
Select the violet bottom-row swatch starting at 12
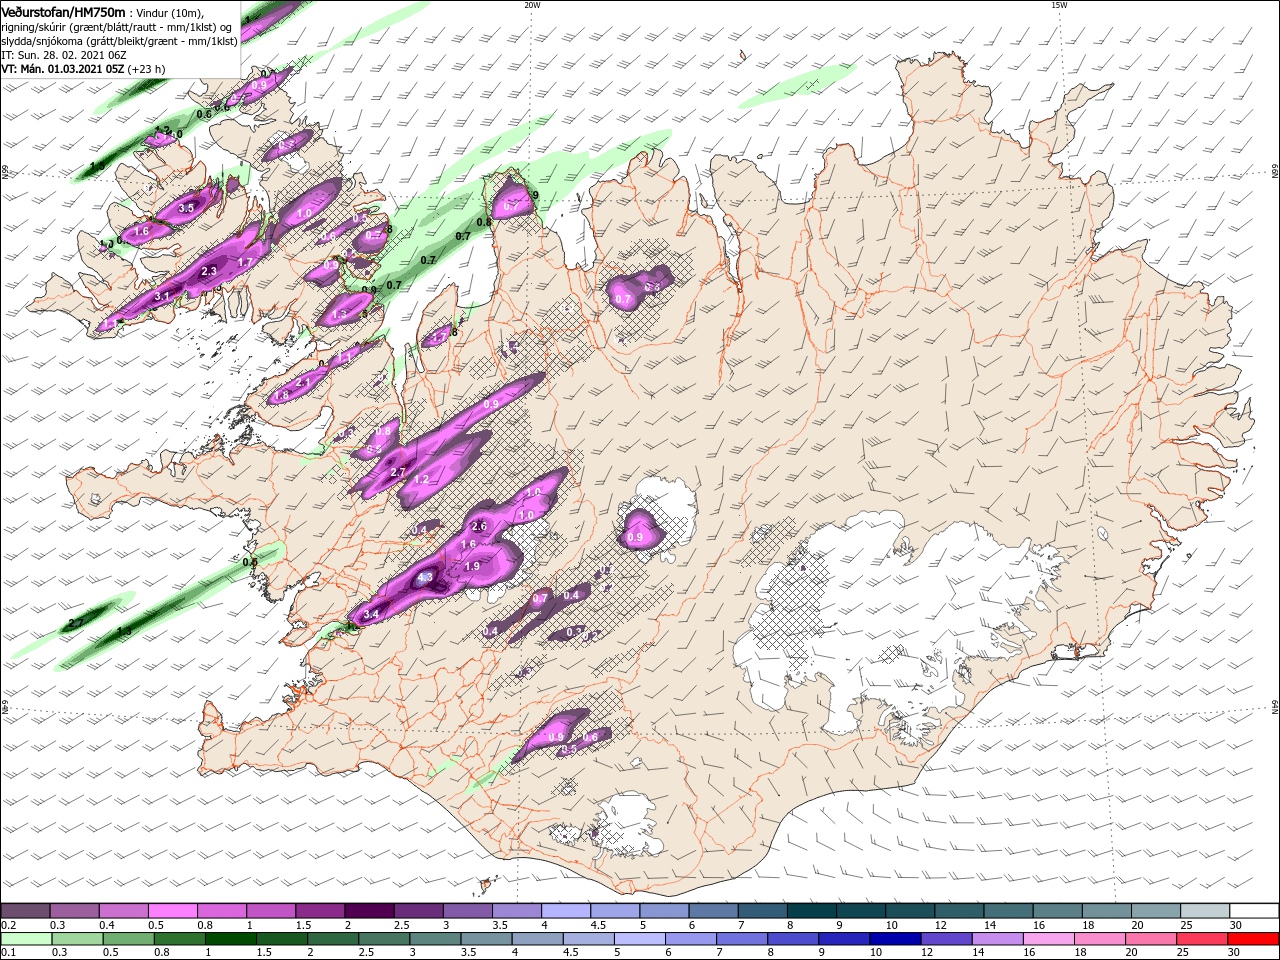946,939
